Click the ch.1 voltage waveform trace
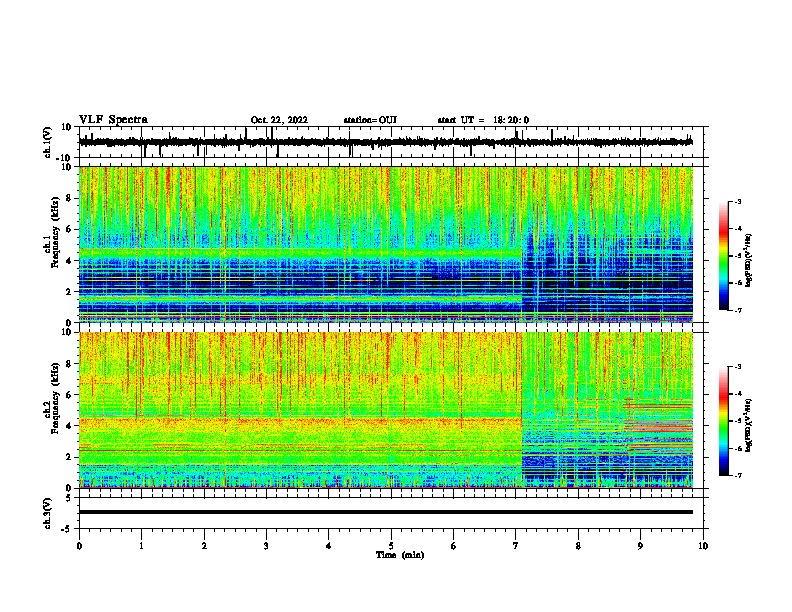792x612 pixels. point(385,142)
